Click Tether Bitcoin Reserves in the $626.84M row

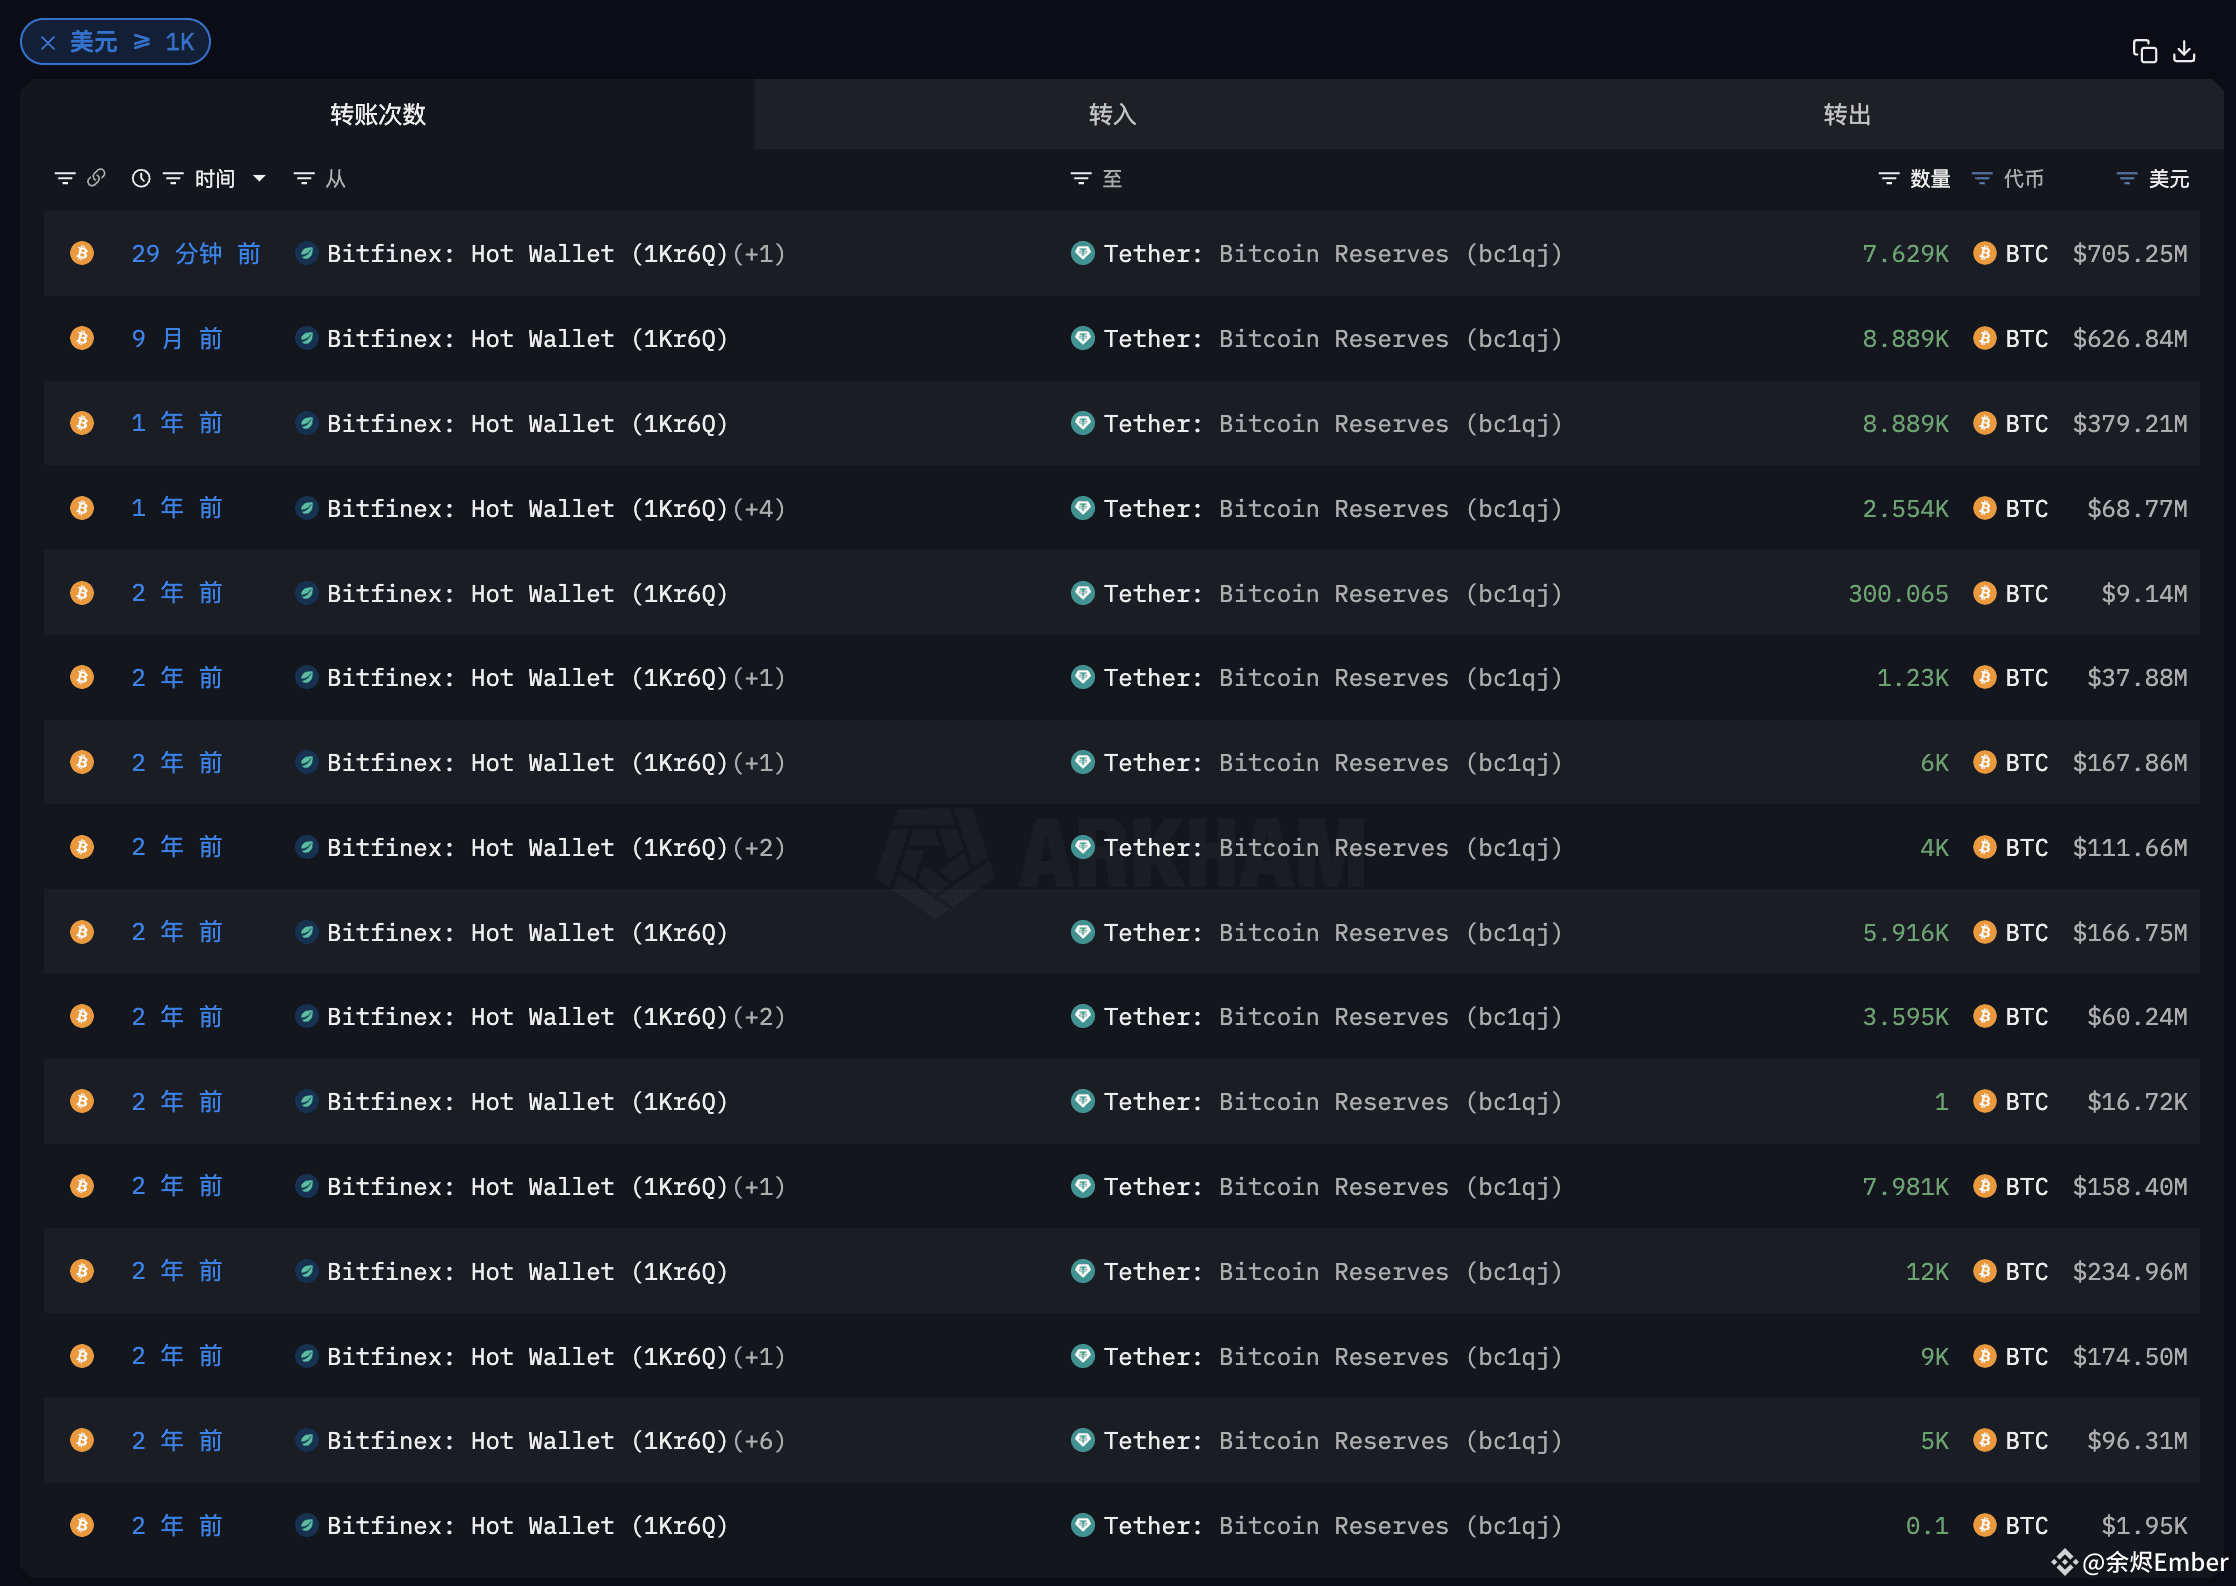pos(1333,339)
